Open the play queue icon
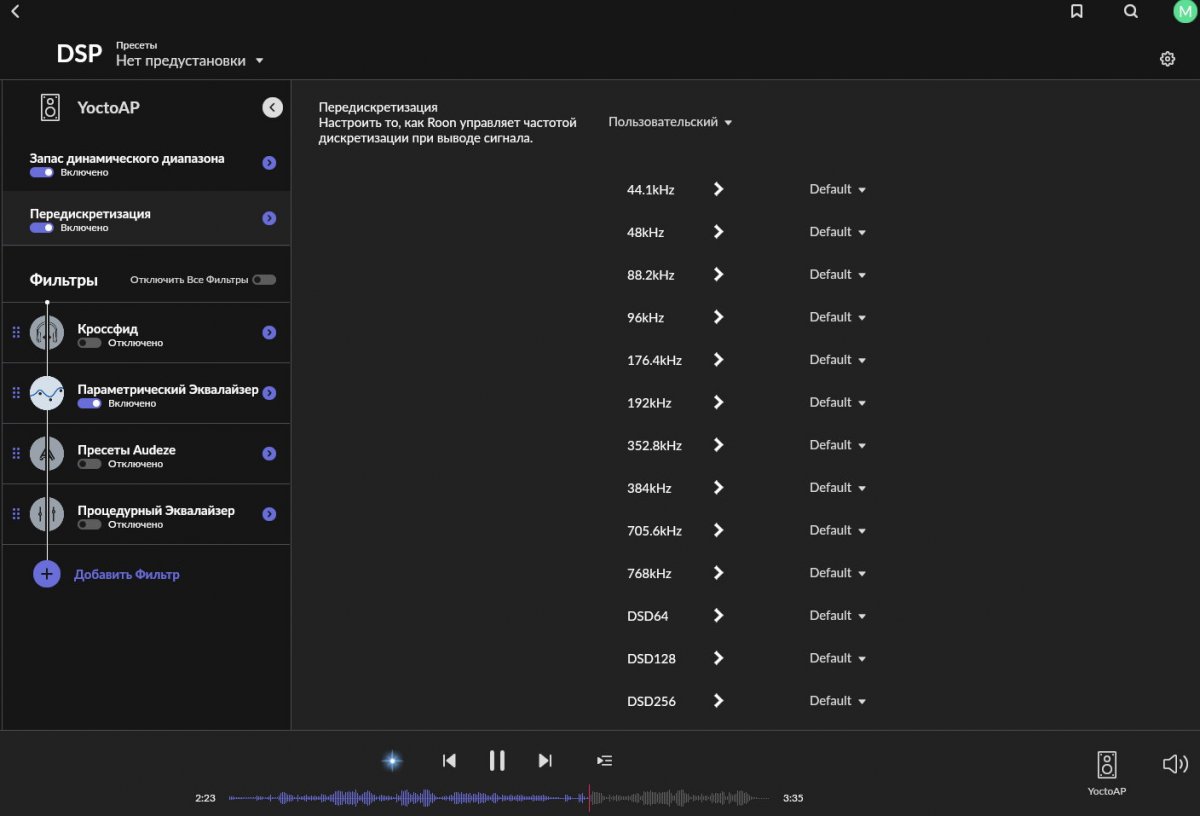1200x816 pixels. [604, 761]
